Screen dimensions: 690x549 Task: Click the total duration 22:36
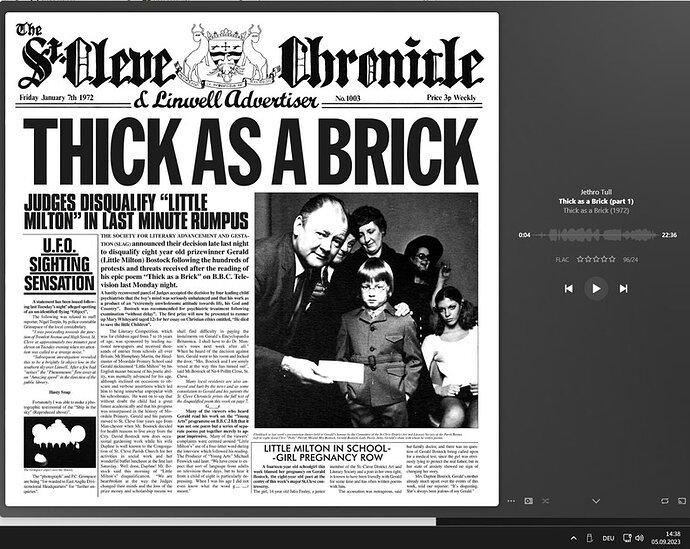669,235
